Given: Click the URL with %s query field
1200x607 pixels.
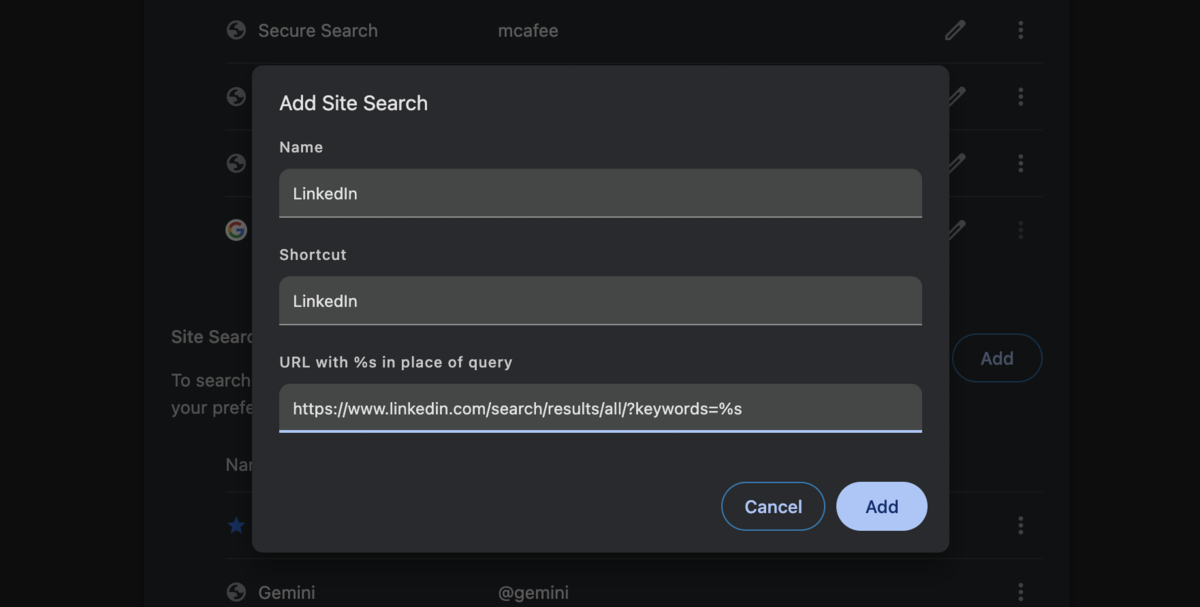Looking at the screenshot, I should point(600,408).
